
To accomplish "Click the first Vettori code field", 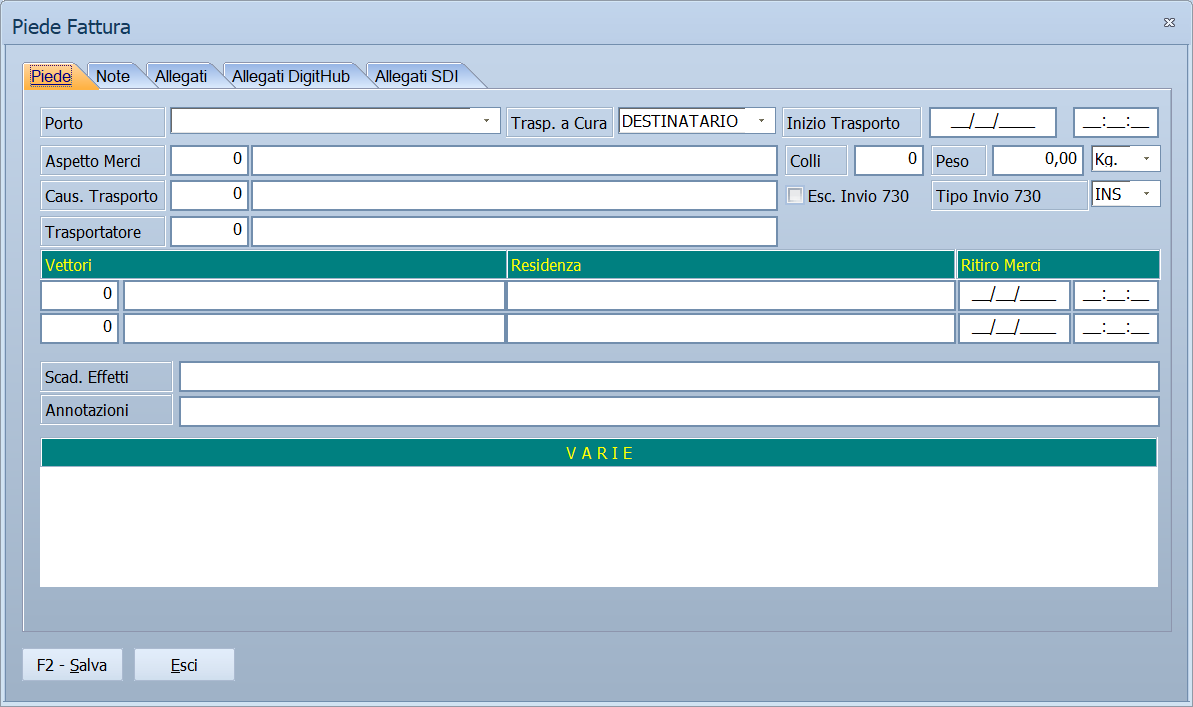I will [79, 295].
